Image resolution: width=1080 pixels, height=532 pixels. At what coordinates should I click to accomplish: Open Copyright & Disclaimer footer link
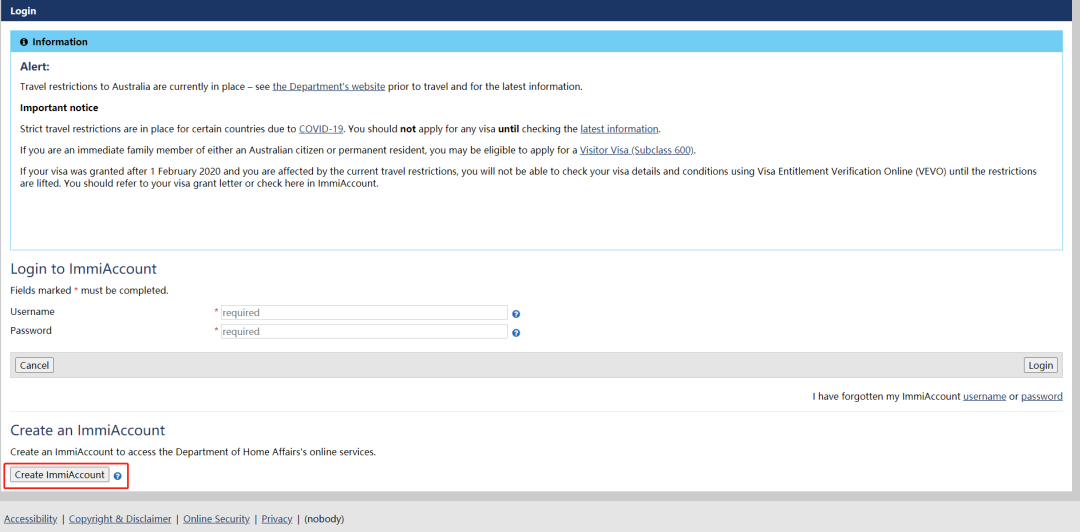click(x=120, y=519)
